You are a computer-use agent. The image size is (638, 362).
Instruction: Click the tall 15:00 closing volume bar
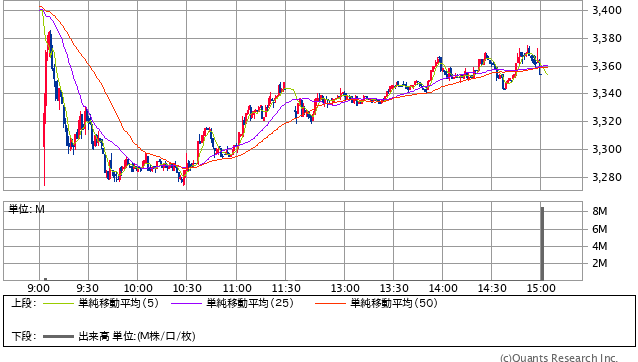tap(542, 243)
